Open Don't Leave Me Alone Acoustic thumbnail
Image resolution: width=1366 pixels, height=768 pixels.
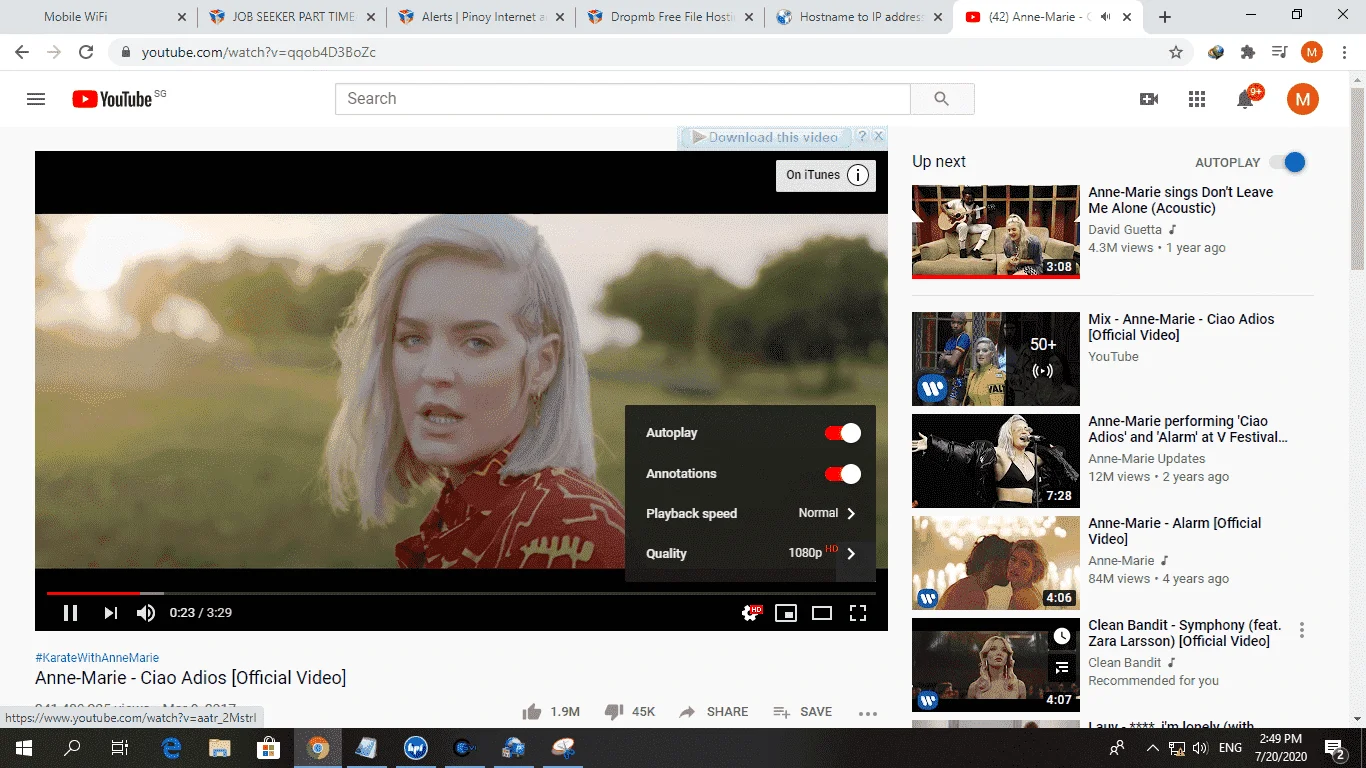[x=996, y=231]
